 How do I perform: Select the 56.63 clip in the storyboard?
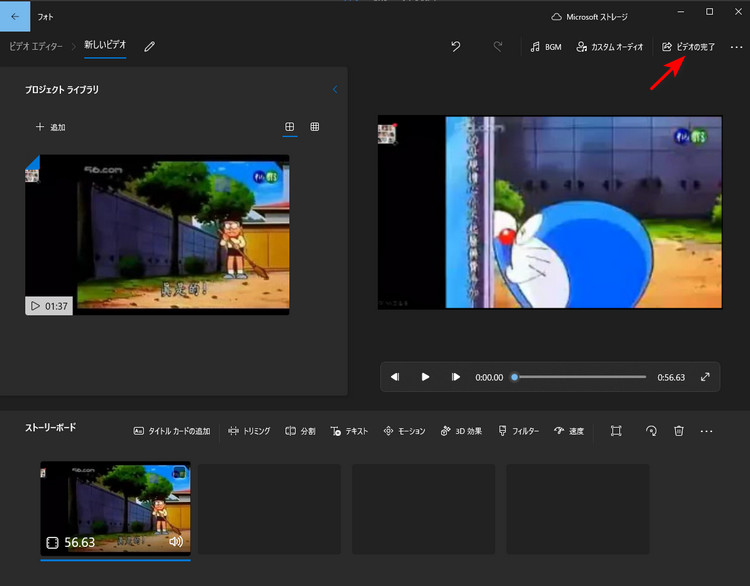click(115, 508)
